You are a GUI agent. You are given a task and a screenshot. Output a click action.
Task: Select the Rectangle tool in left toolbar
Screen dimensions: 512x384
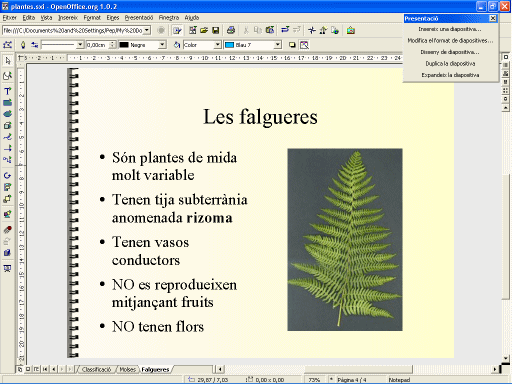7,102
